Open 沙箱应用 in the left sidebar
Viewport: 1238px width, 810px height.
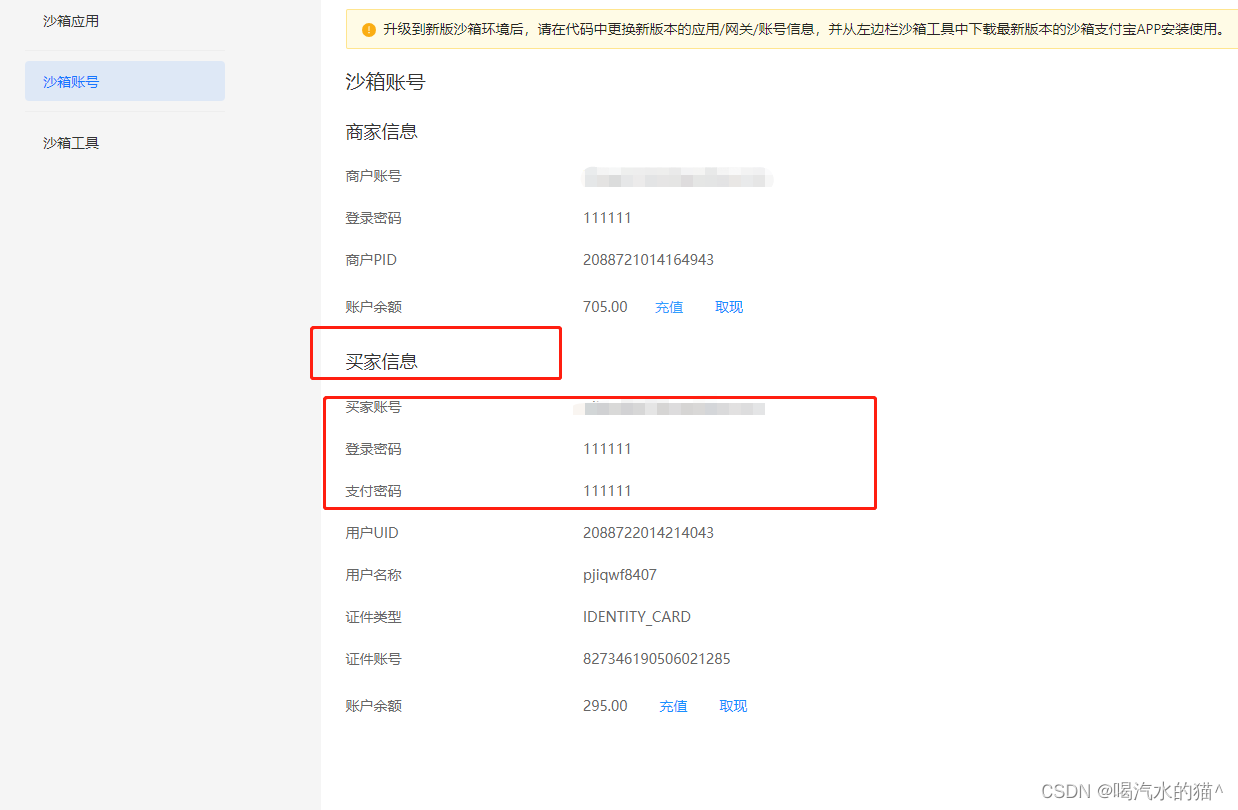point(70,20)
